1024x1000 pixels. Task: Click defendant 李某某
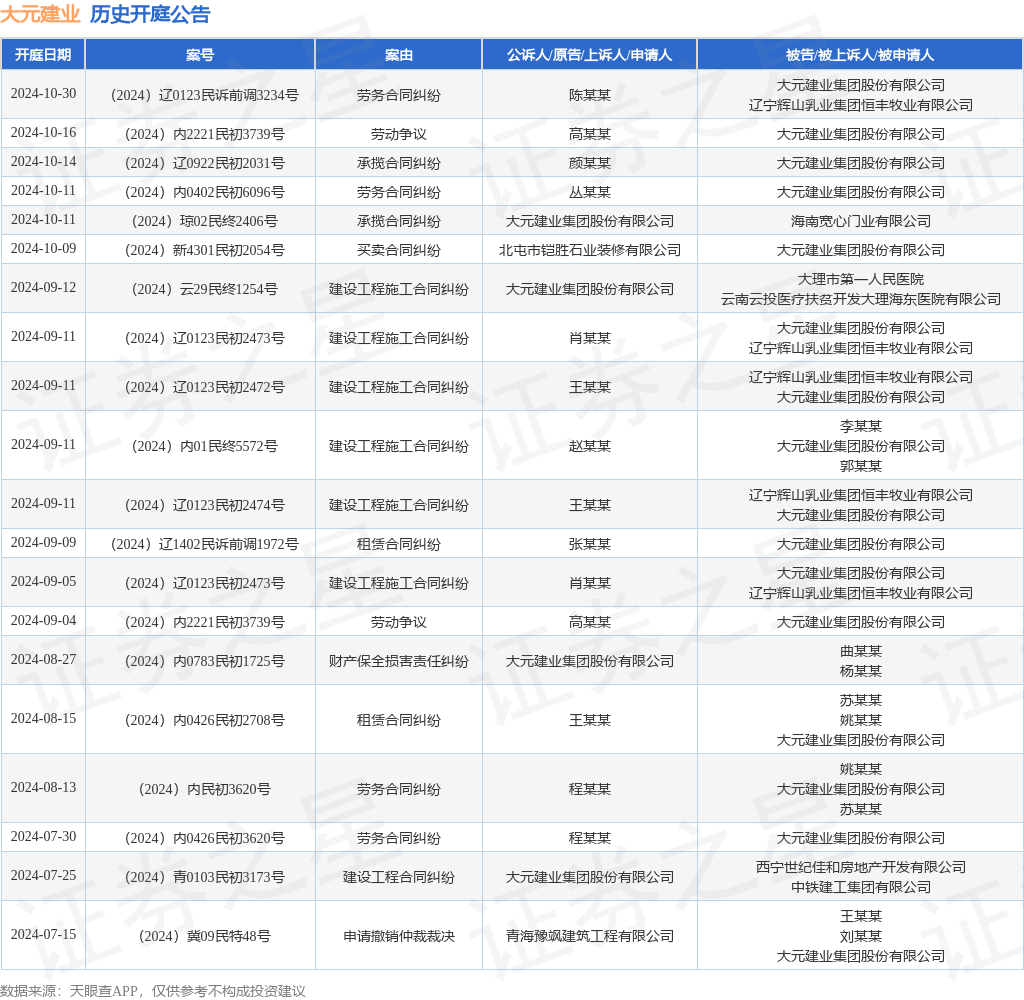[861, 427]
